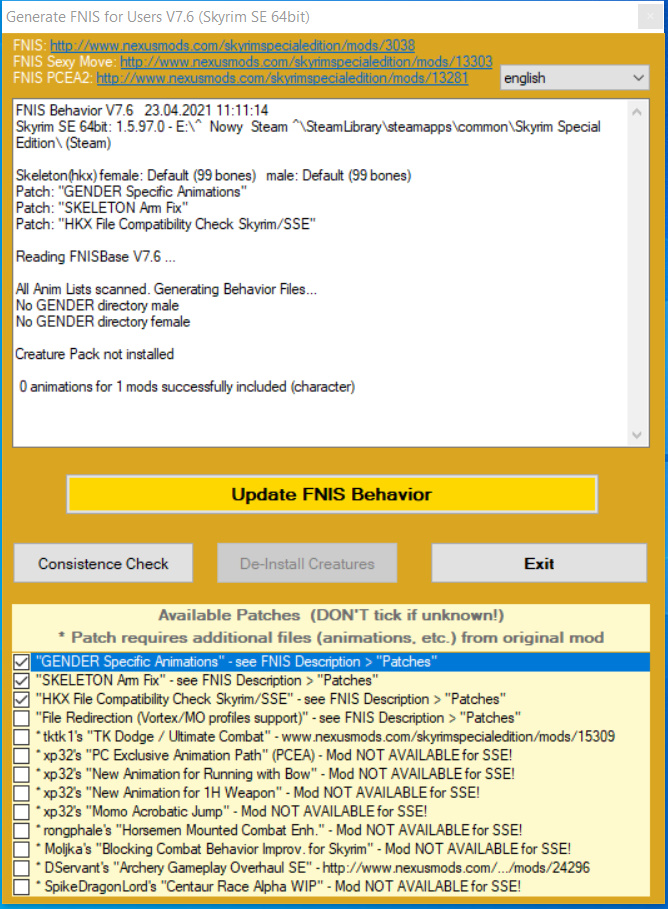
Task: Click the '0 animations for 1 mods' log line
Action: tap(187, 387)
